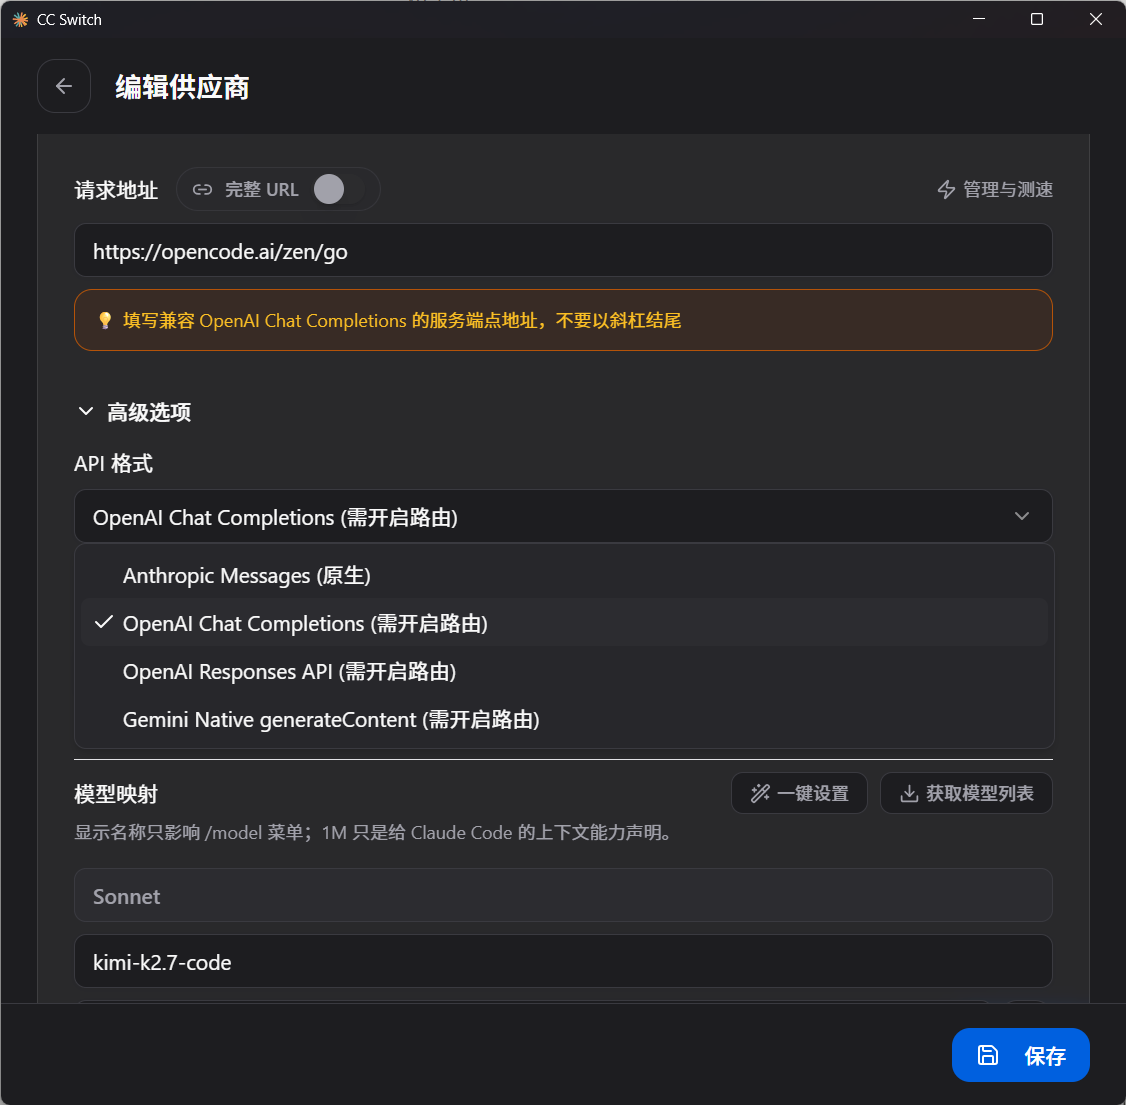This screenshot has width=1126, height=1105.
Task: Click the lightning icon for 管理与测速
Action: click(946, 190)
